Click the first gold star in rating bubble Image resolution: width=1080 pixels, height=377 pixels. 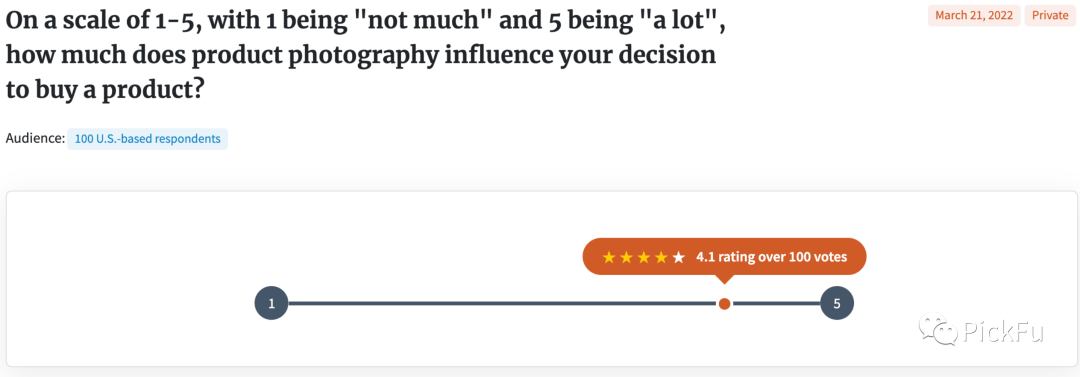coord(608,258)
